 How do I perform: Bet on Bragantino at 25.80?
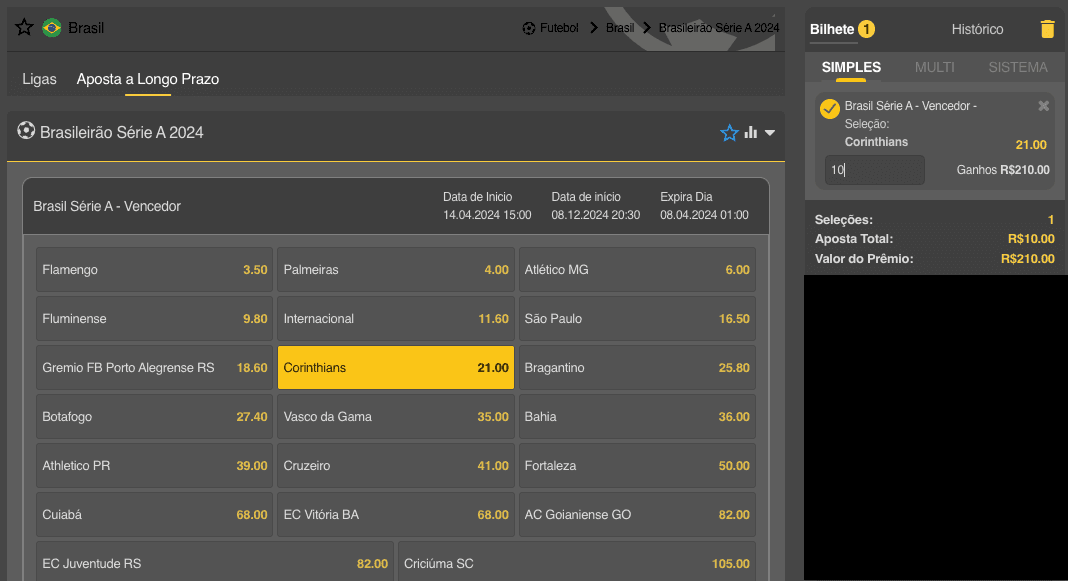tap(638, 368)
